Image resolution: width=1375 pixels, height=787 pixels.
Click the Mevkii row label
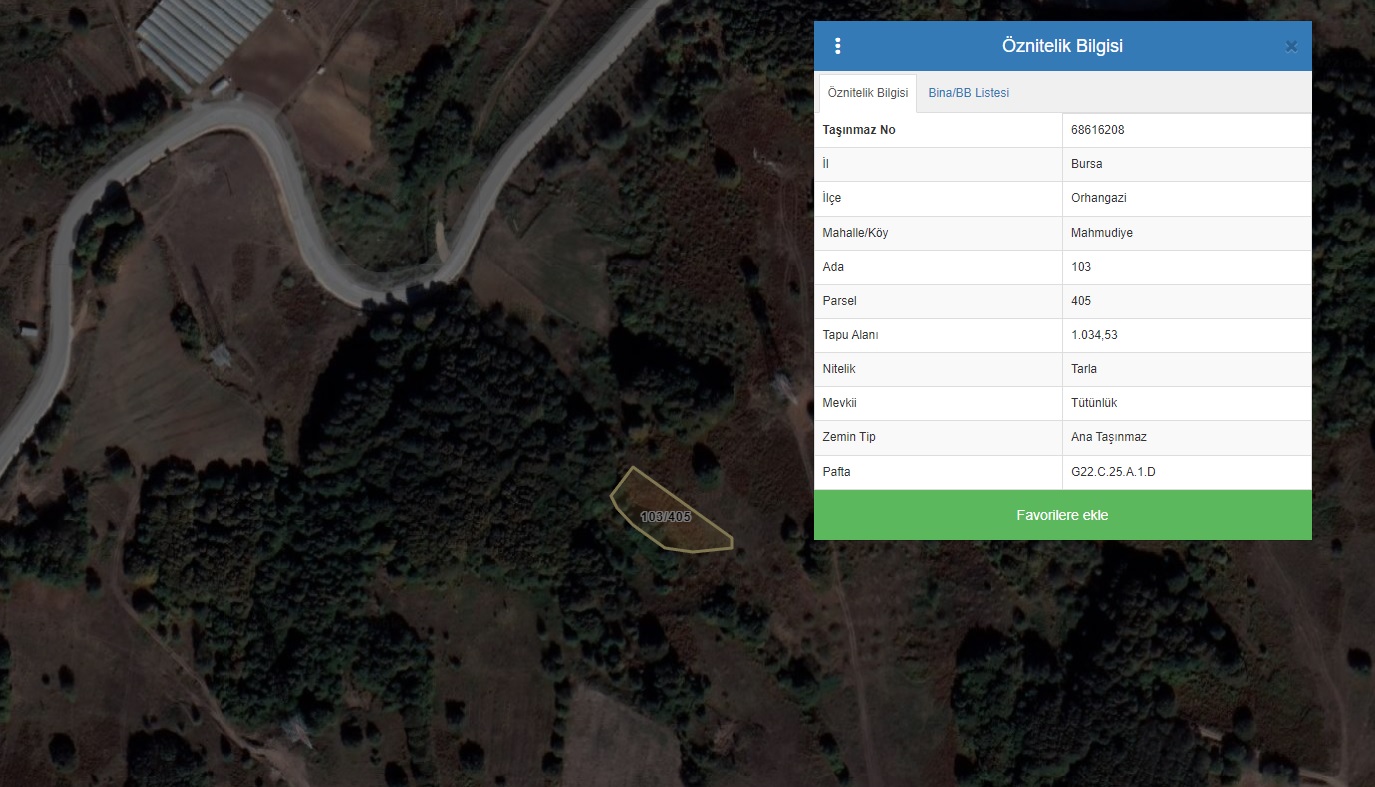[840, 403]
